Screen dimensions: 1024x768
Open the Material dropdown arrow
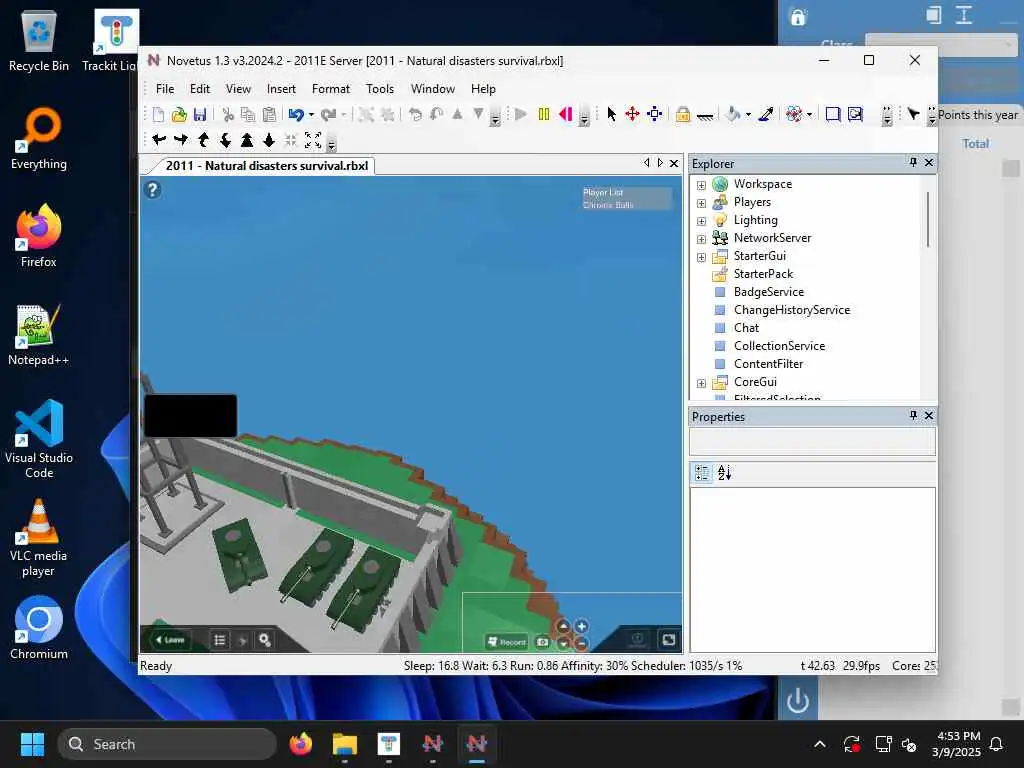pyautogui.click(x=809, y=115)
